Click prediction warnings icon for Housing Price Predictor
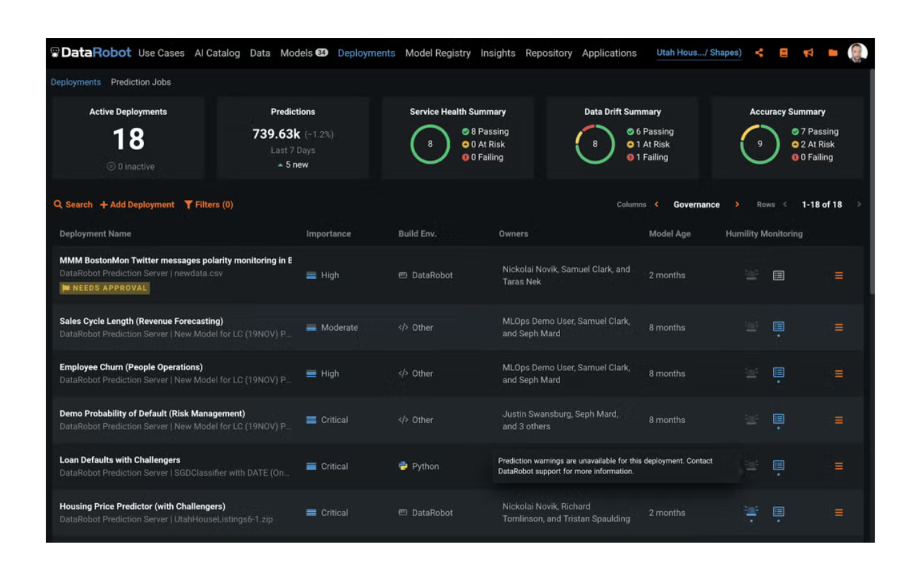The width and height of the screenshot is (914, 580). pyautogui.click(x=751, y=512)
